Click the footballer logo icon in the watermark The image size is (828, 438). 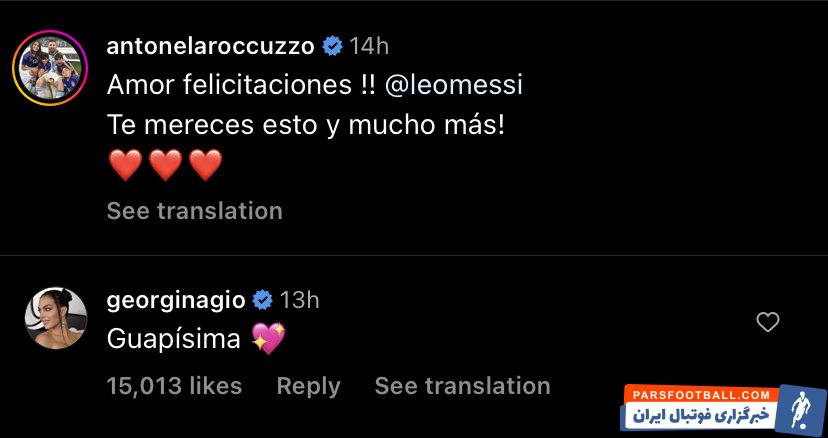tap(801, 408)
